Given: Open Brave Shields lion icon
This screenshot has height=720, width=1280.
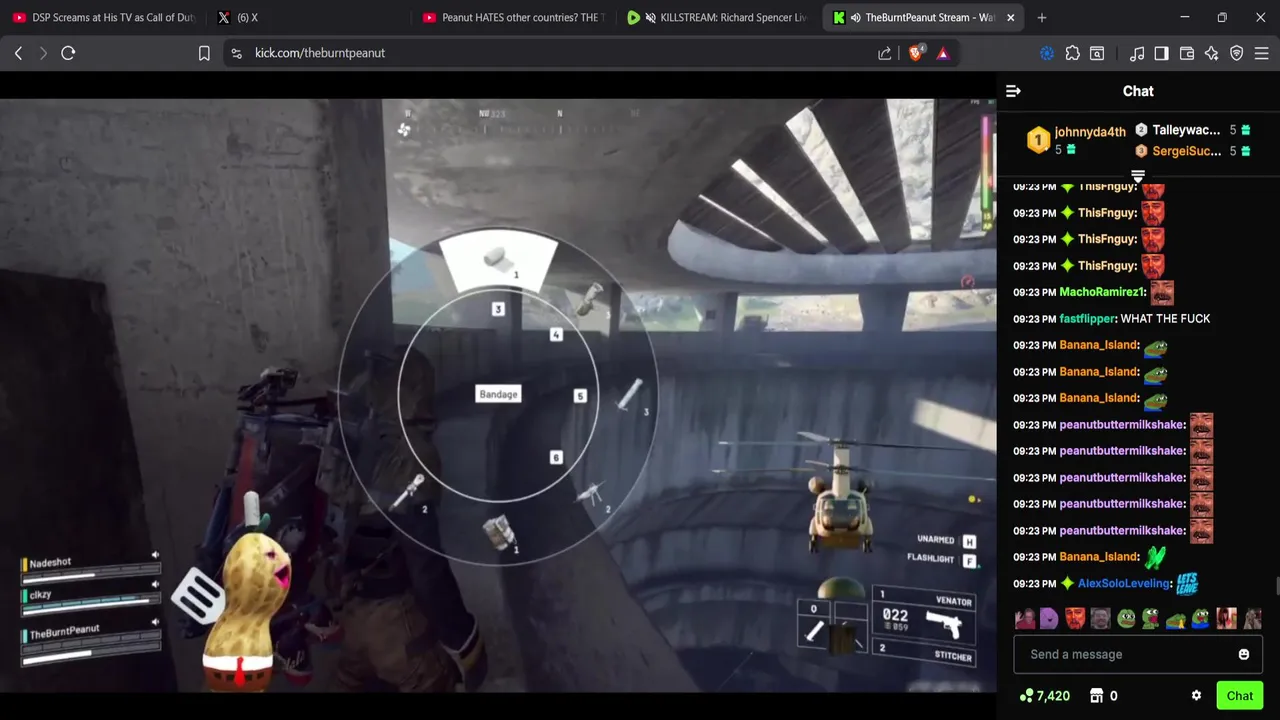Looking at the screenshot, I should tap(916, 53).
